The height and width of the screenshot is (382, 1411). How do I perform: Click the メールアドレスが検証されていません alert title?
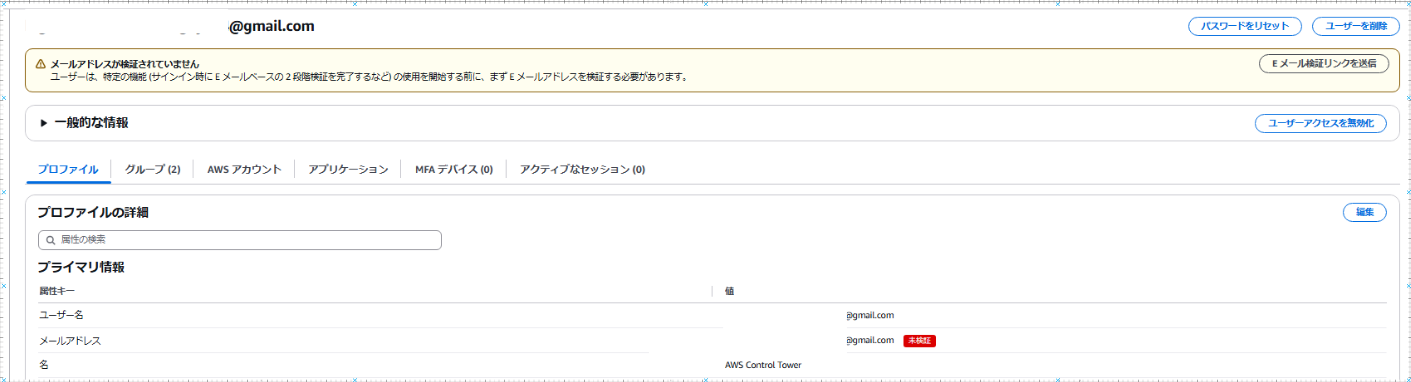(124, 63)
